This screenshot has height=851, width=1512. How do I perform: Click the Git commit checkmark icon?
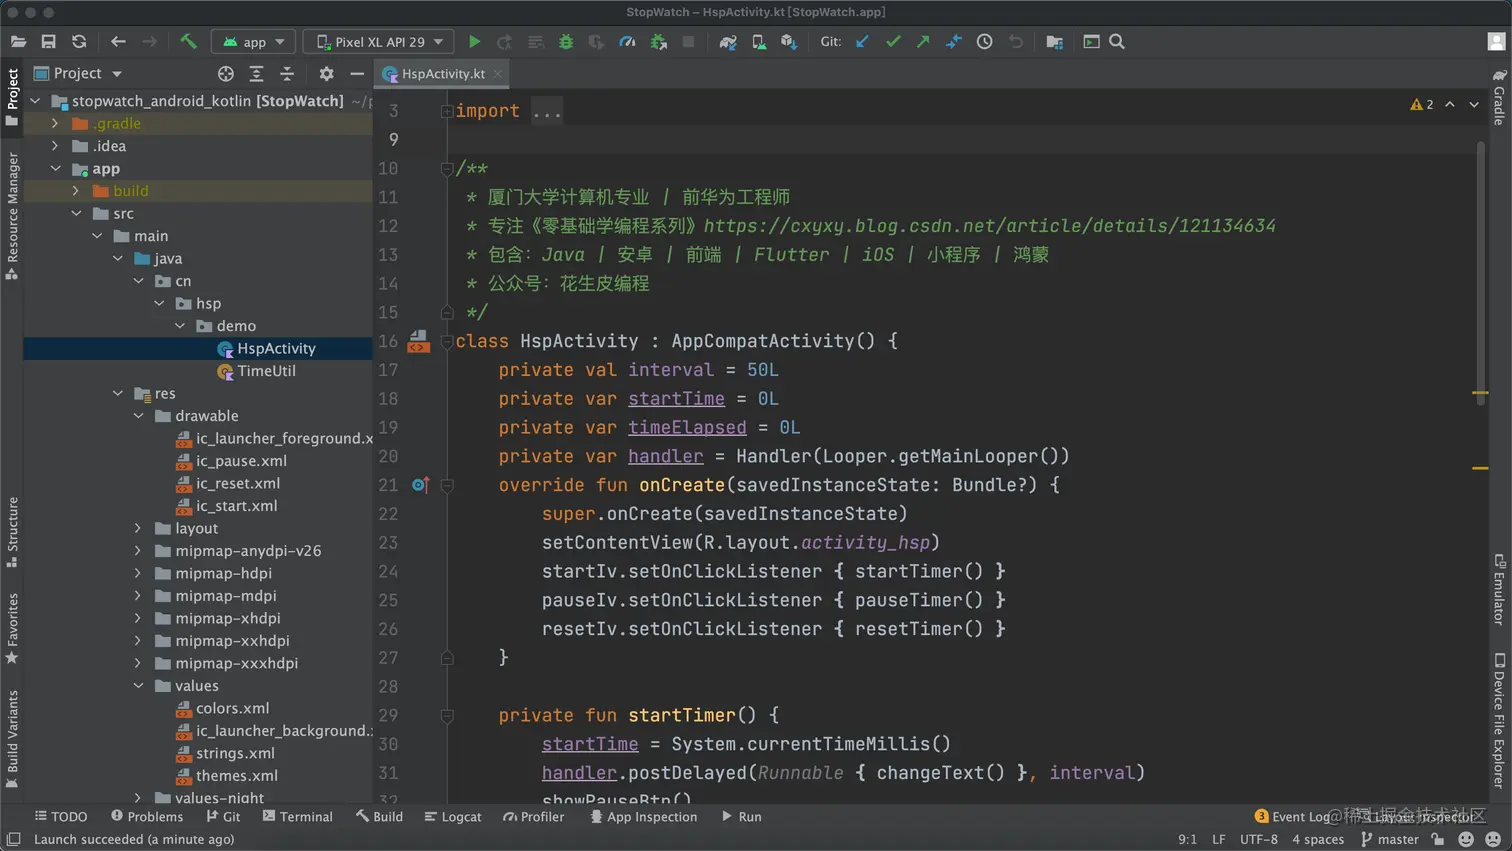pos(893,42)
